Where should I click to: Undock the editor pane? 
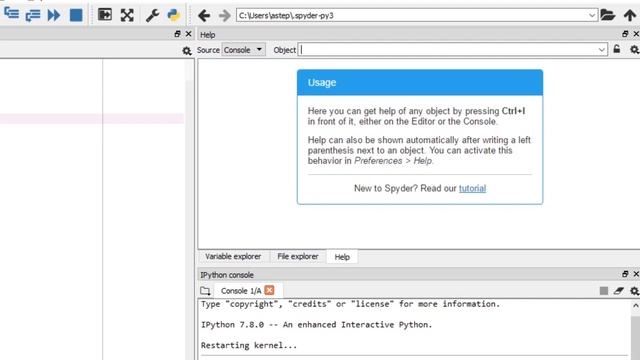coord(177,34)
